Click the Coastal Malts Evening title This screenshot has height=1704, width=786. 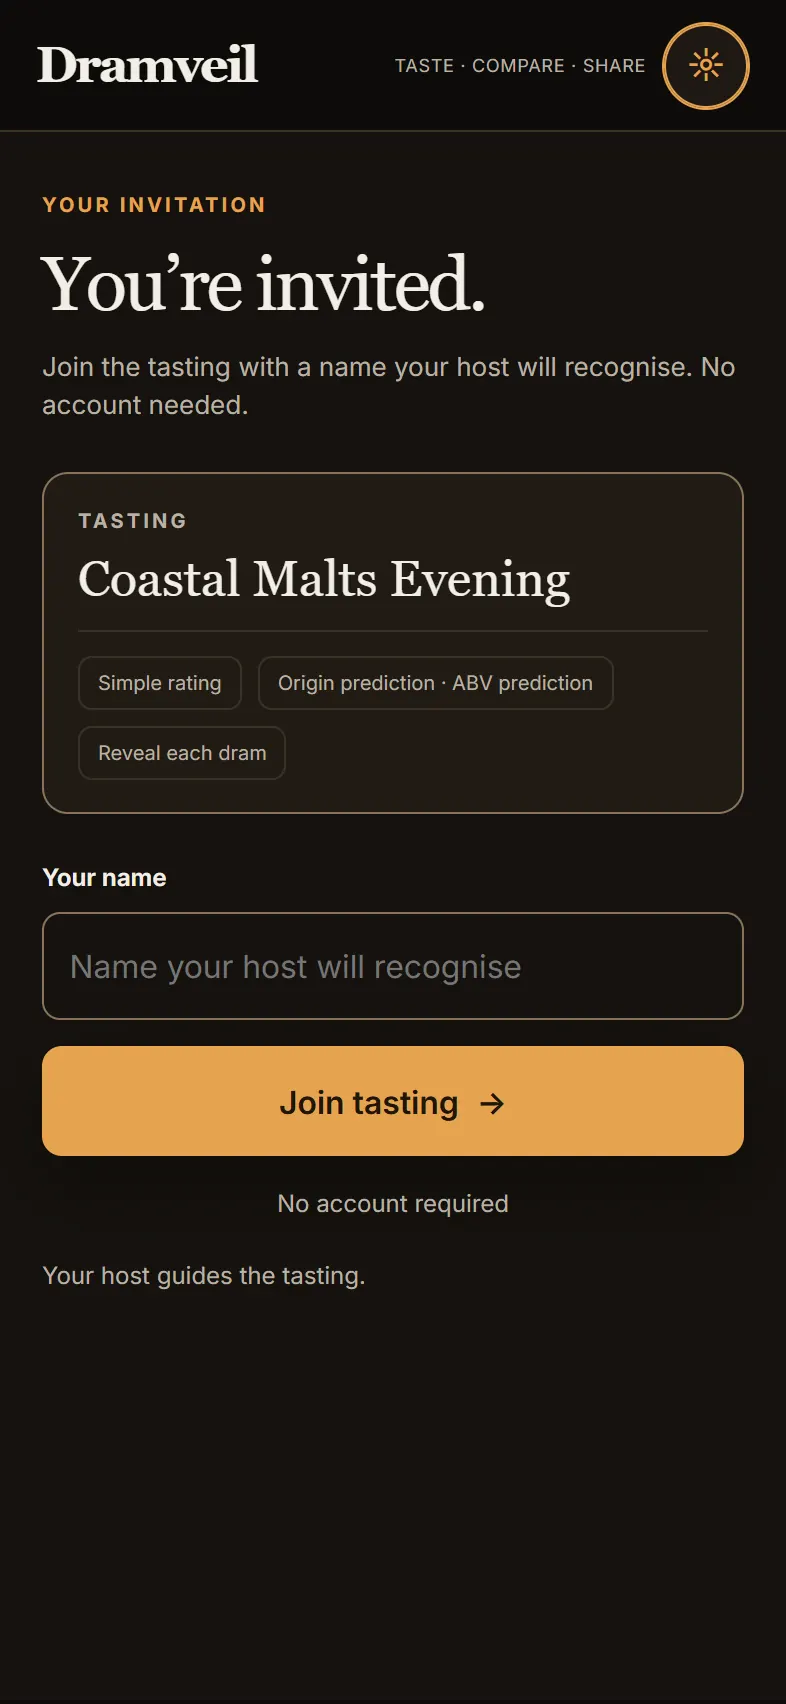coord(324,580)
